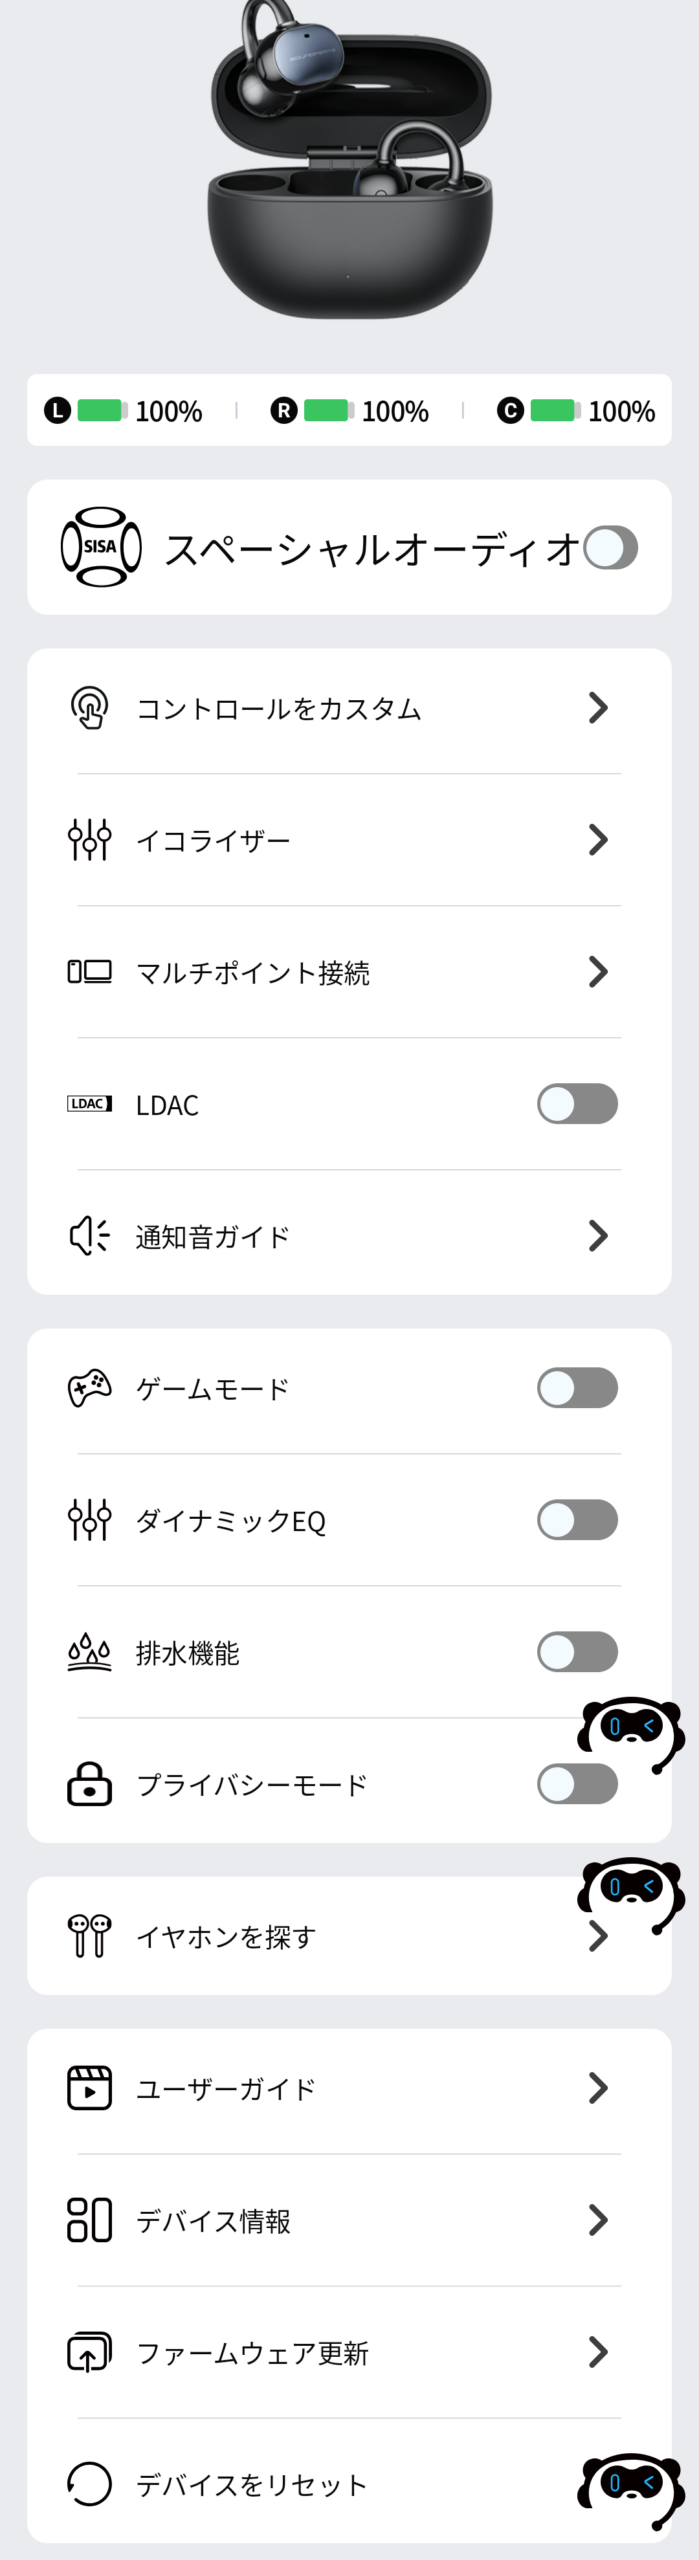This screenshot has height=2560, width=699.
Task: Turn on the LDAC switch
Action: [x=577, y=1104]
